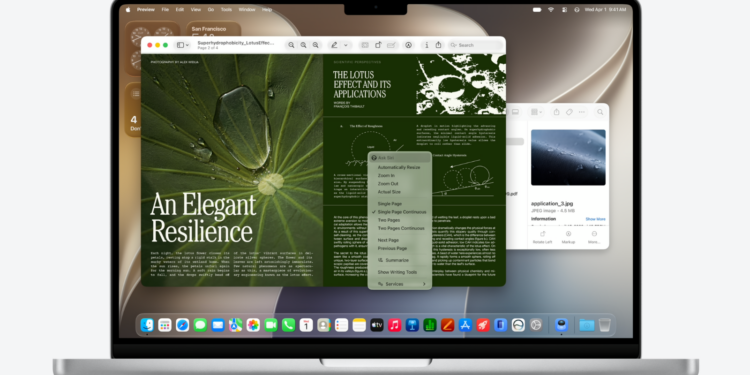Open Launchpad apps grid in Dock
Screen dimensions: 750x375
click(x=165, y=325)
